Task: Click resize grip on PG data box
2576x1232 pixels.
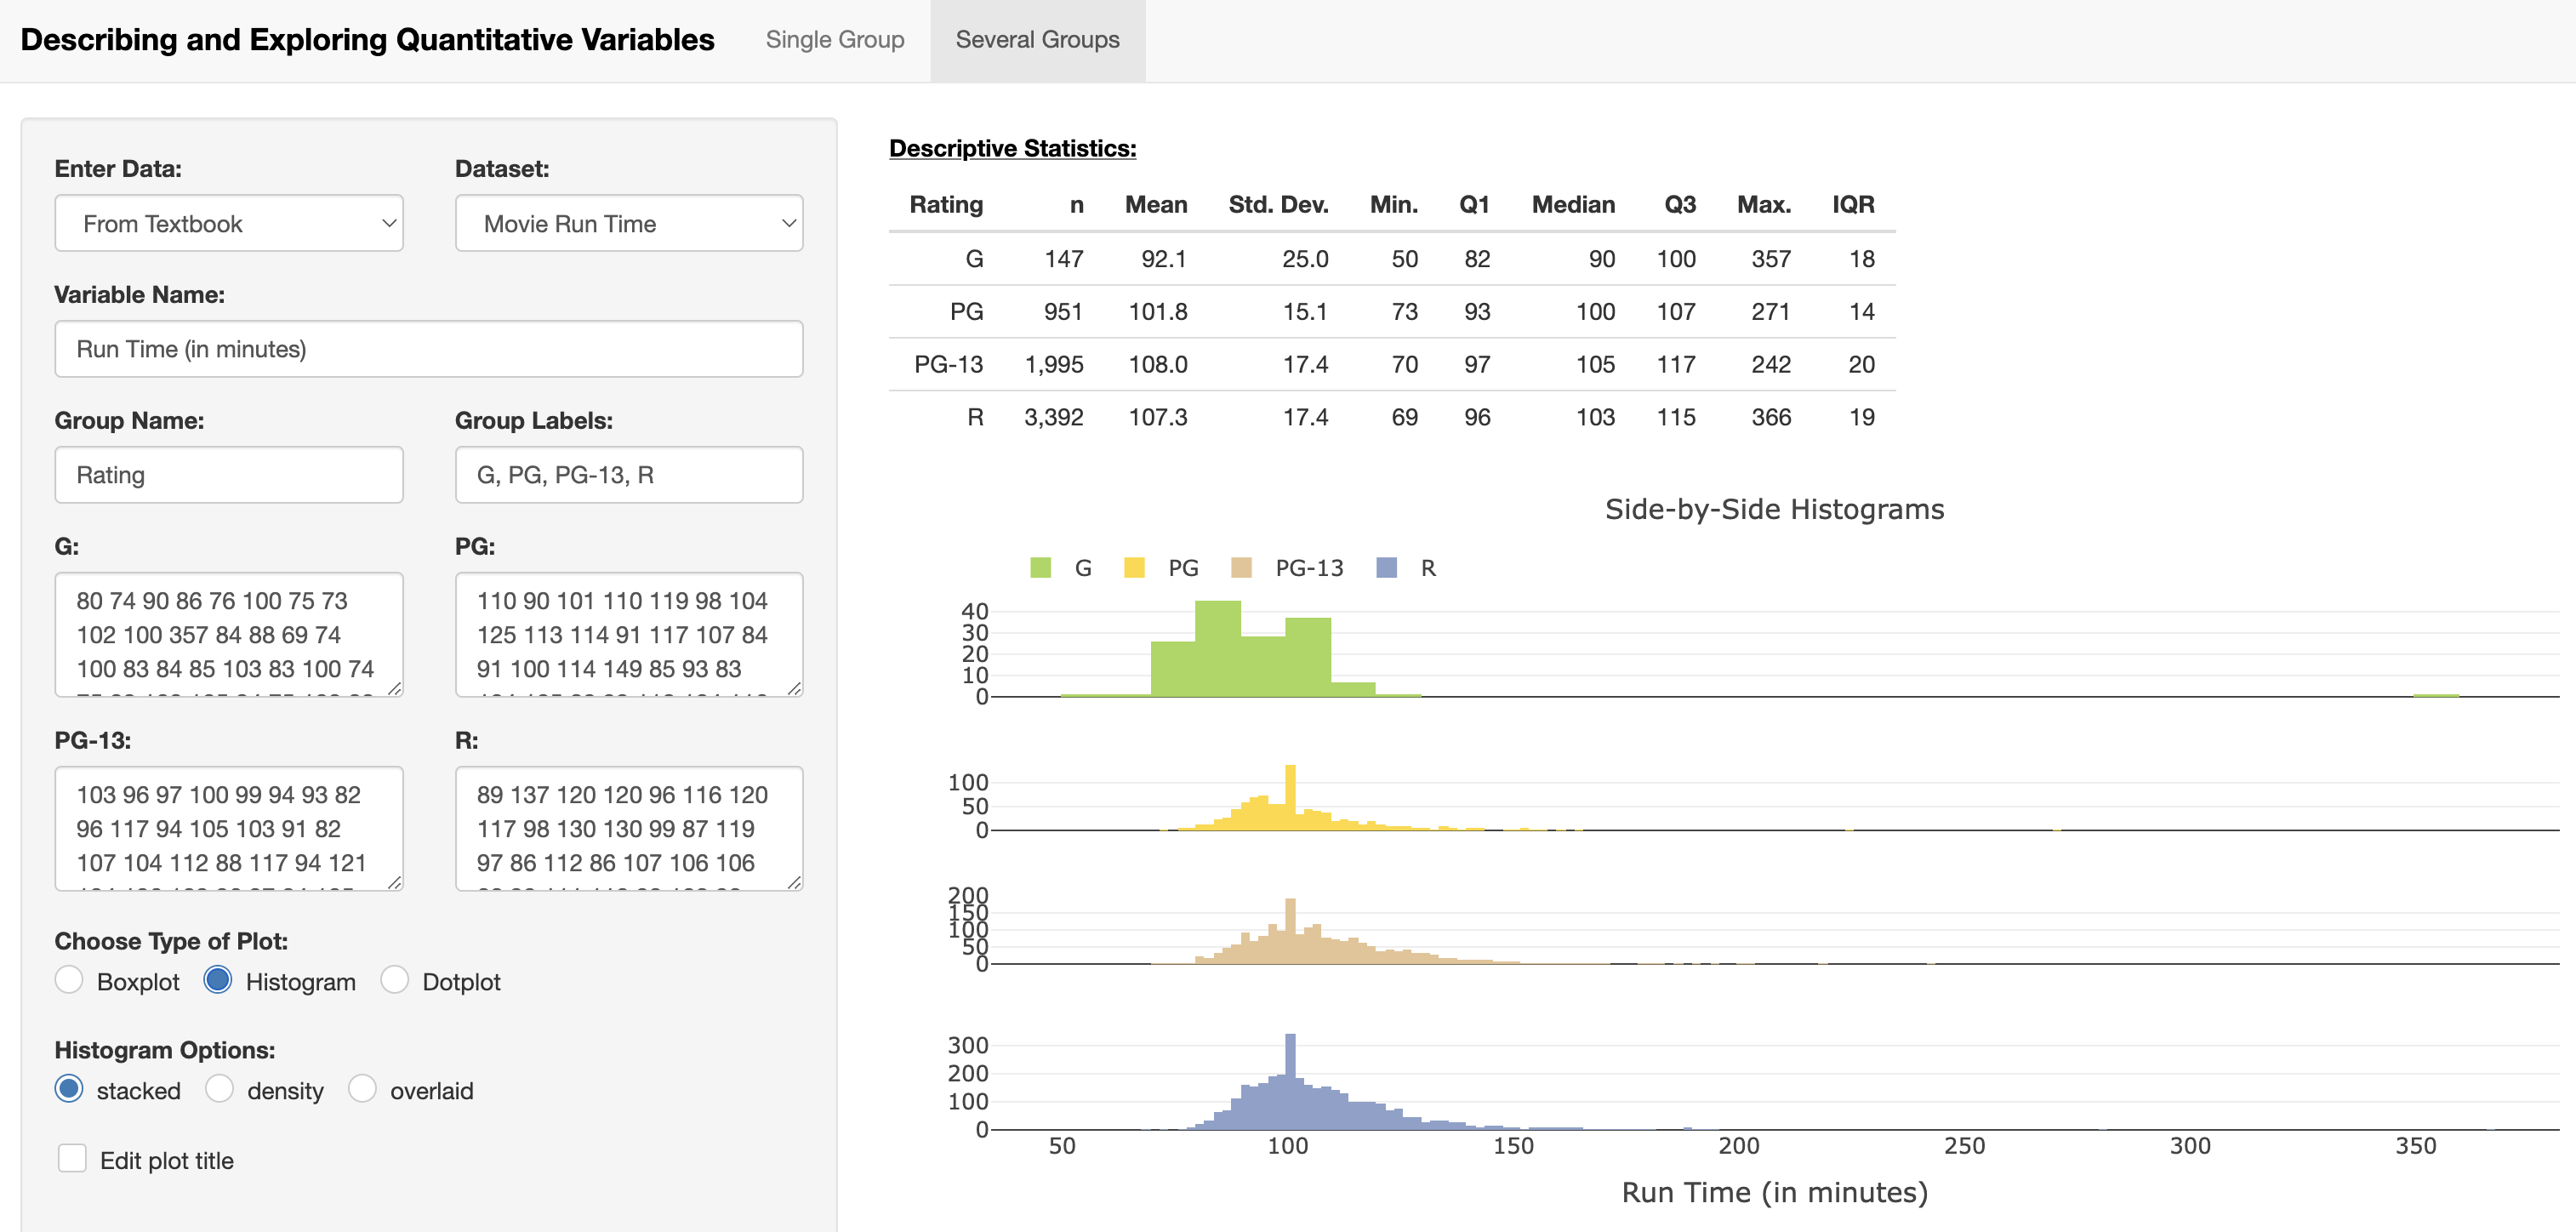Action: pos(794,688)
